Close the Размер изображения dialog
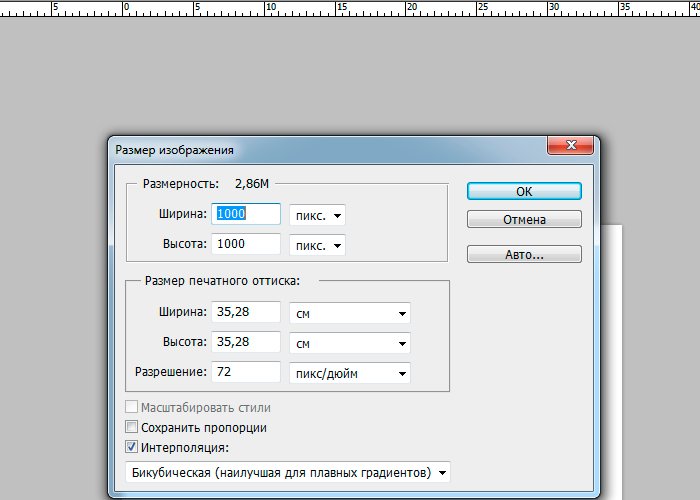Screen dimensions: 700x500 pyautogui.click(x=570, y=148)
